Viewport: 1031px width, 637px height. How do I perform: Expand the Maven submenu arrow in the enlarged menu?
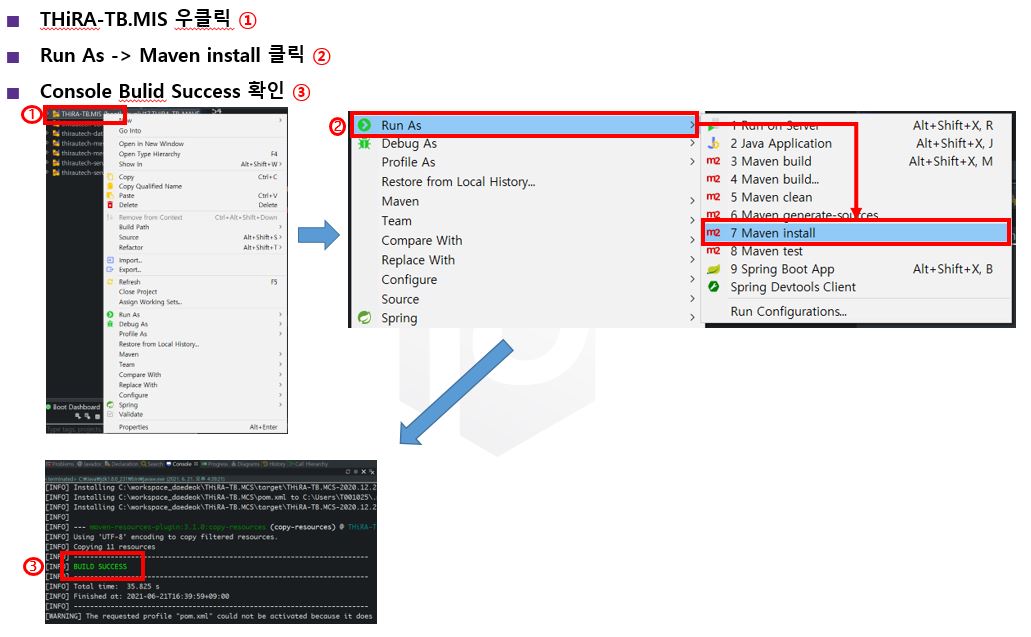click(691, 202)
